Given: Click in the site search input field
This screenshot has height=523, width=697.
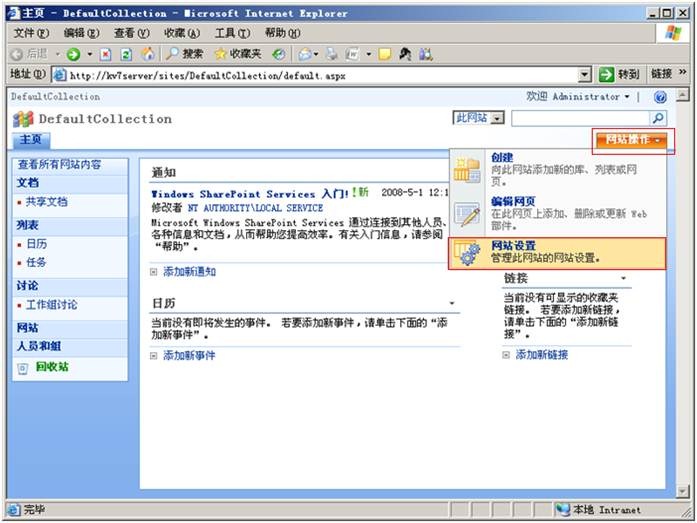Looking at the screenshot, I should tap(581, 118).
